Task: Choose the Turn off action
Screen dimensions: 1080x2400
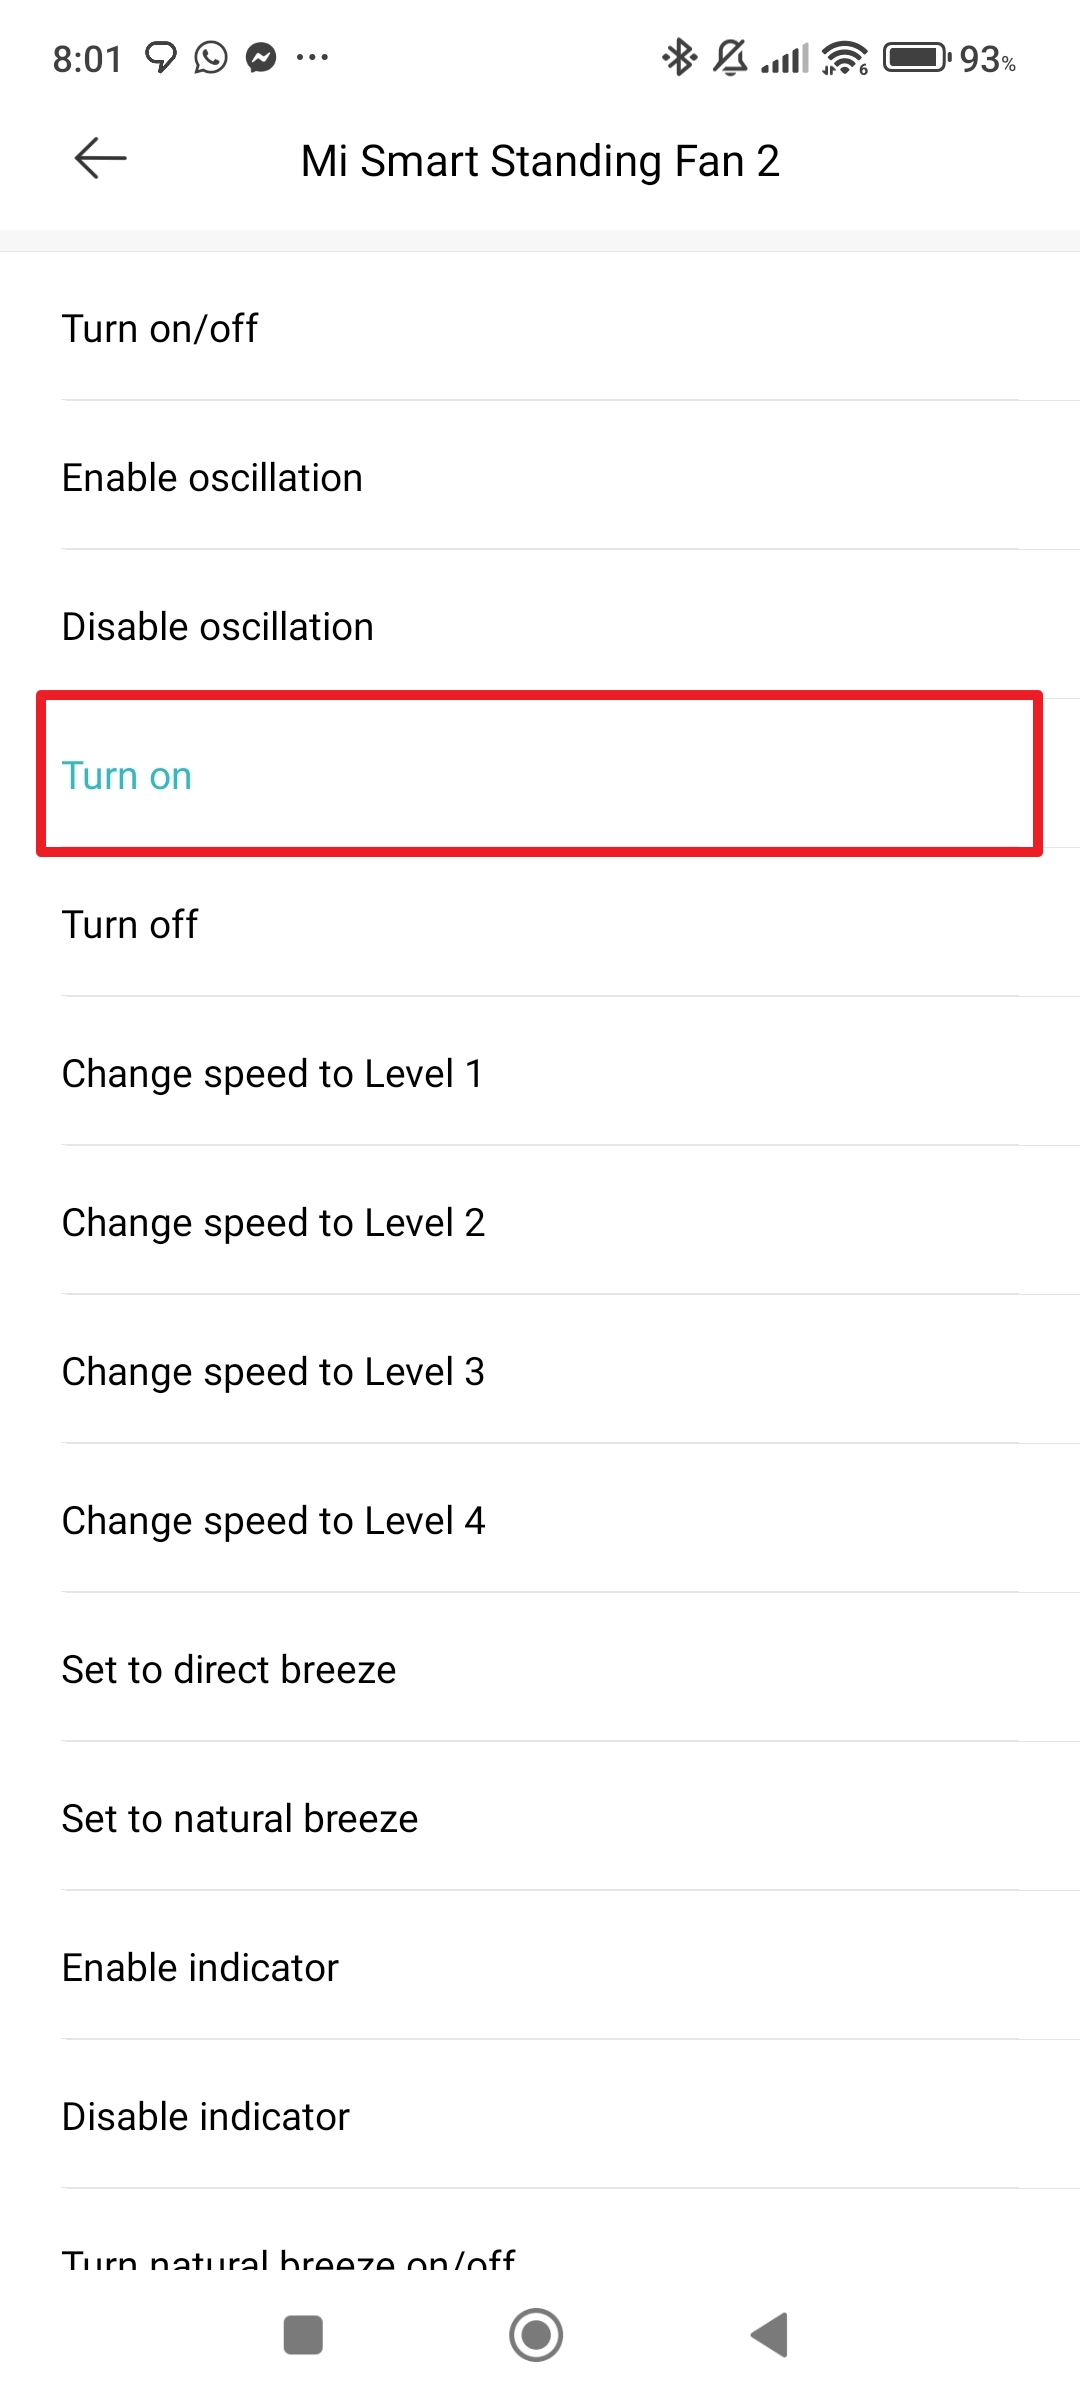Action: click(540, 924)
